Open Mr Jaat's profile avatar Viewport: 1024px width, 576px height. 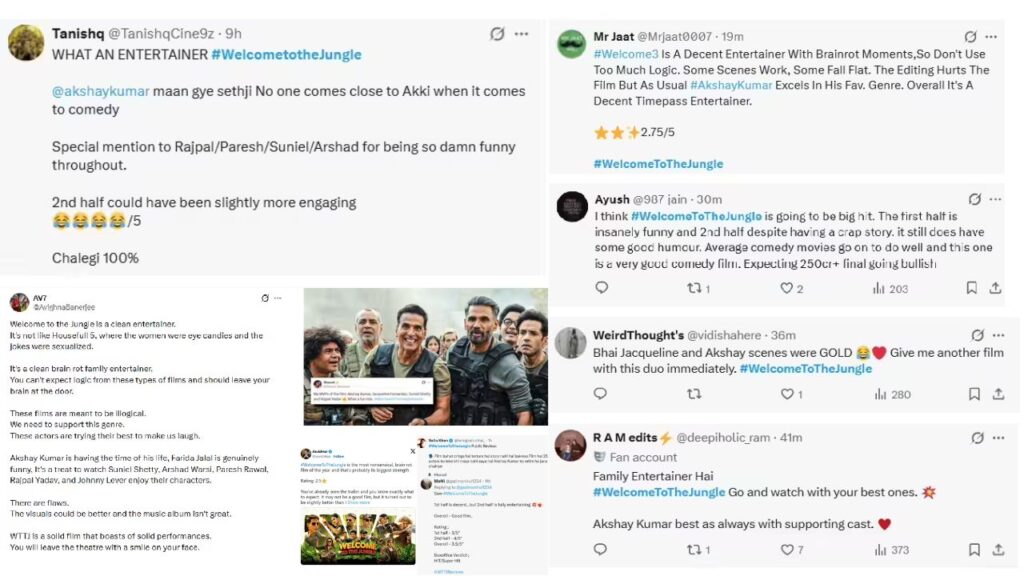tap(571, 44)
